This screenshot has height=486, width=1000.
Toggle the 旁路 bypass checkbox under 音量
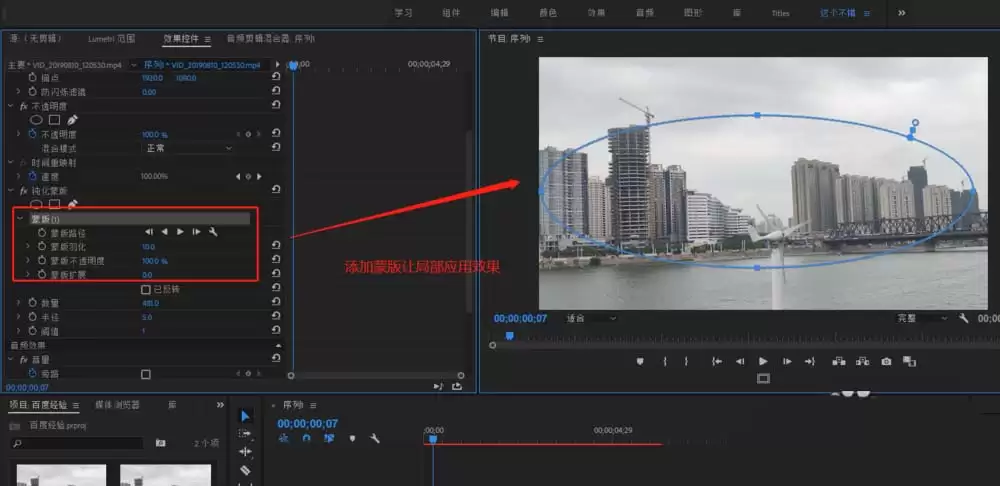pyautogui.click(x=145, y=374)
